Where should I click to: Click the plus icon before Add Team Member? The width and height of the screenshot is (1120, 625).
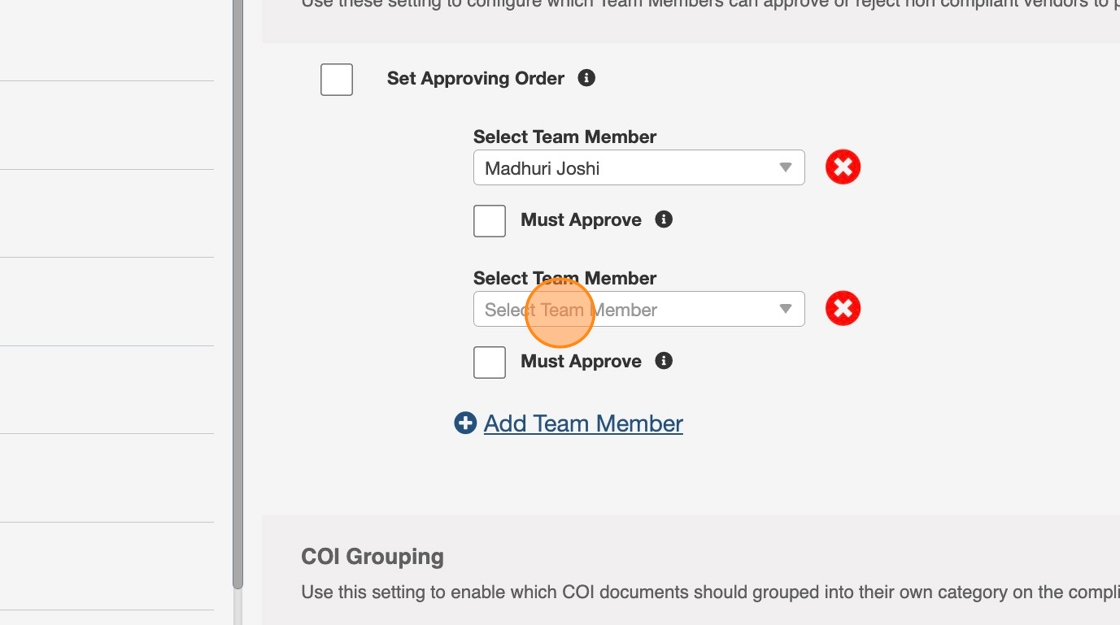465,423
